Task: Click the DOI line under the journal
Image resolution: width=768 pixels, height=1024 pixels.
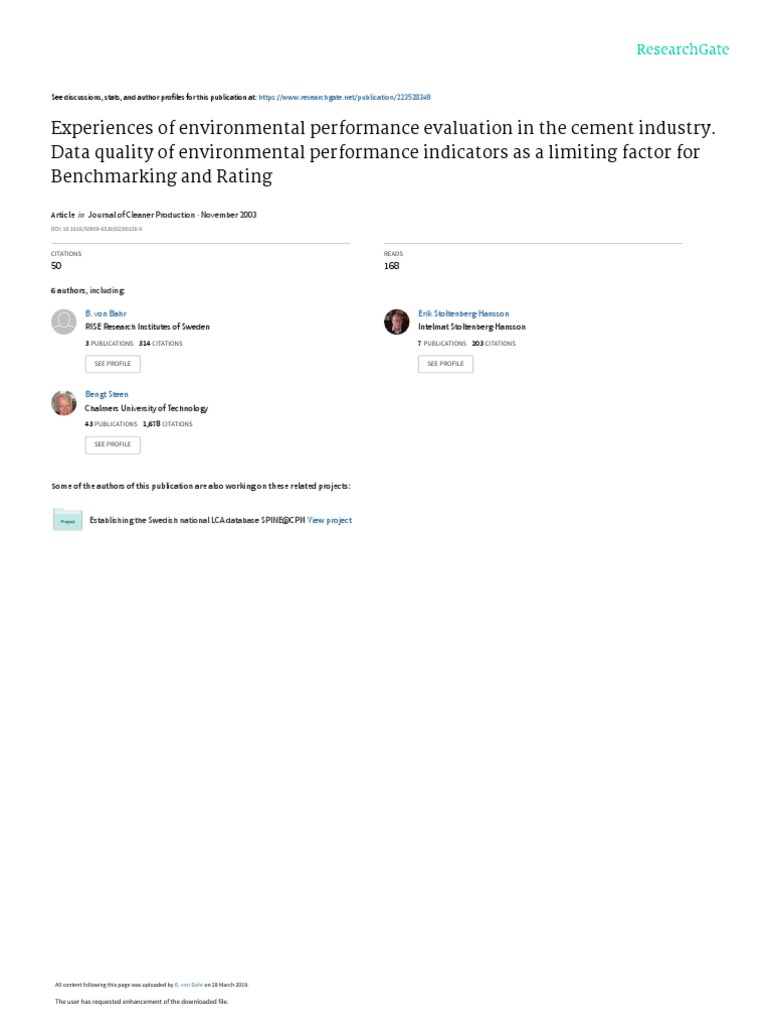Action: (x=96, y=229)
